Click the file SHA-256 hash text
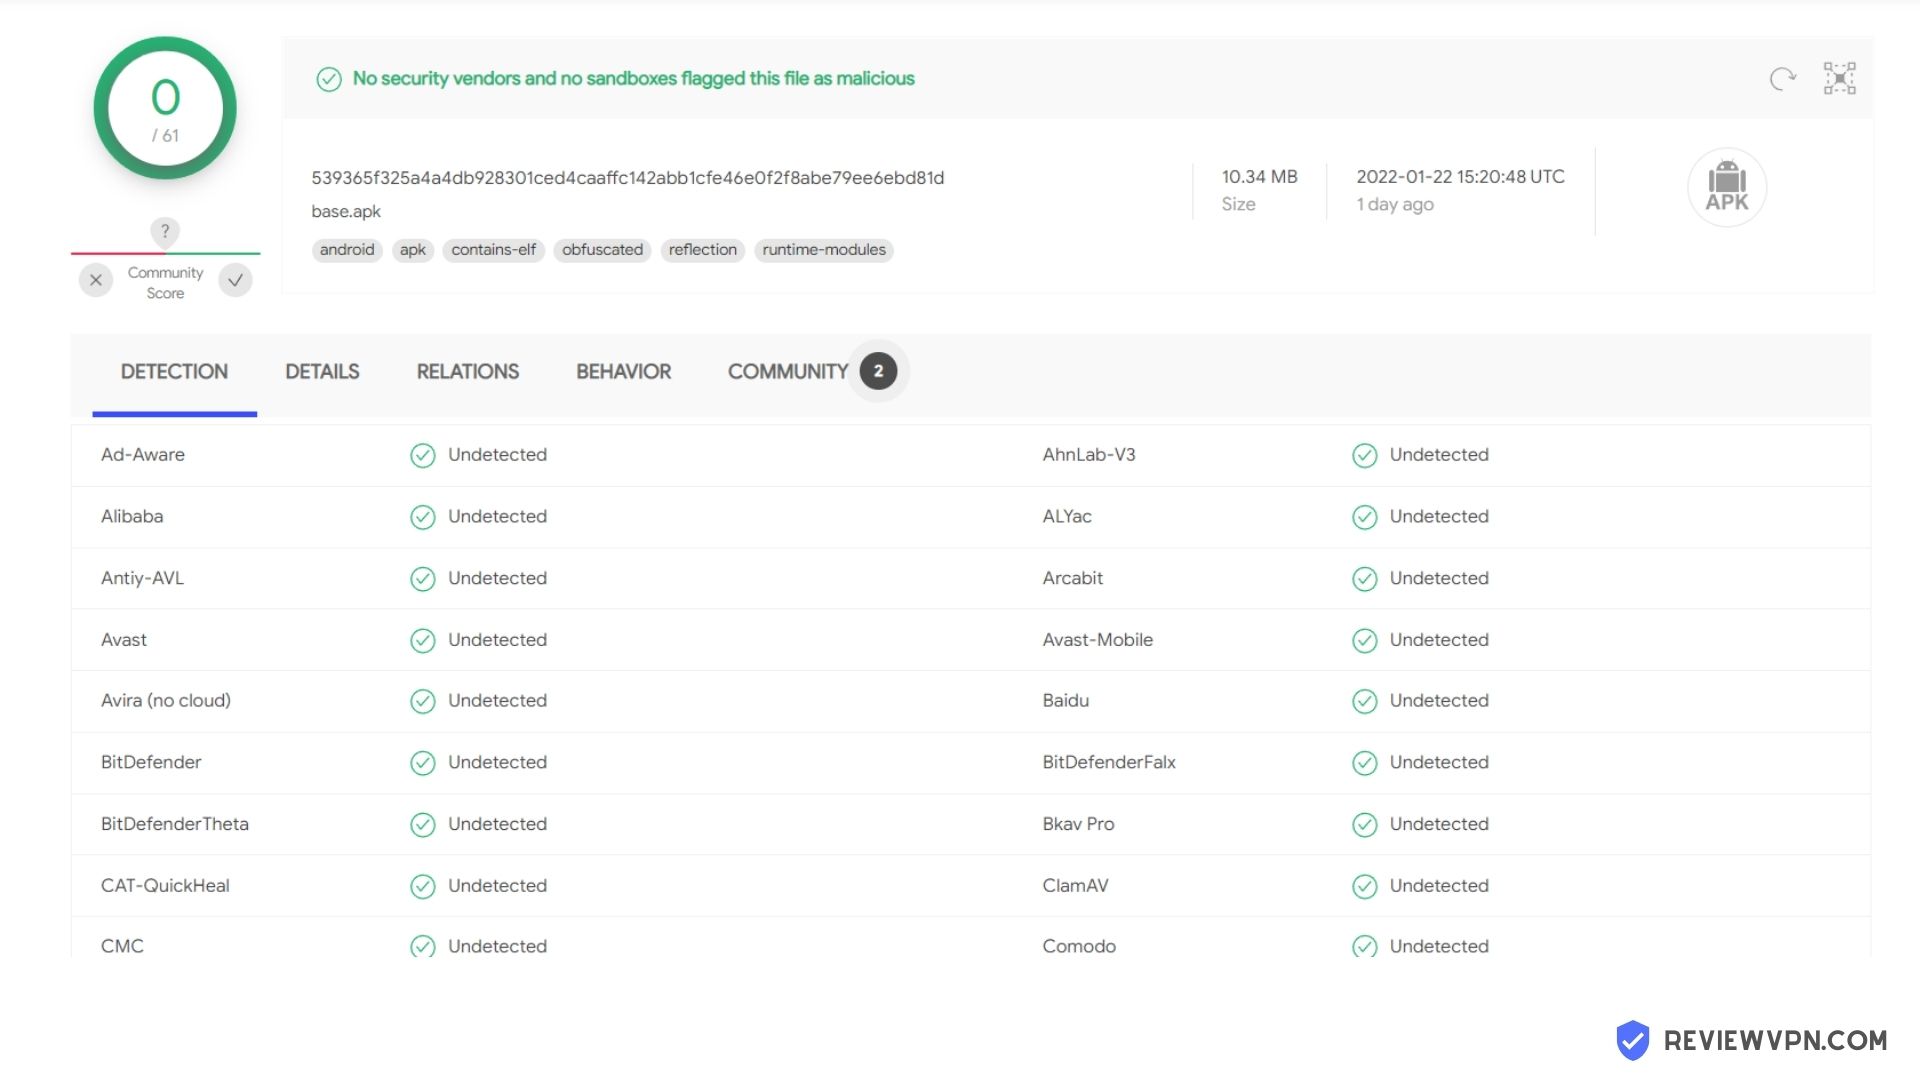The image size is (1920, 1080). click(627, 178)
